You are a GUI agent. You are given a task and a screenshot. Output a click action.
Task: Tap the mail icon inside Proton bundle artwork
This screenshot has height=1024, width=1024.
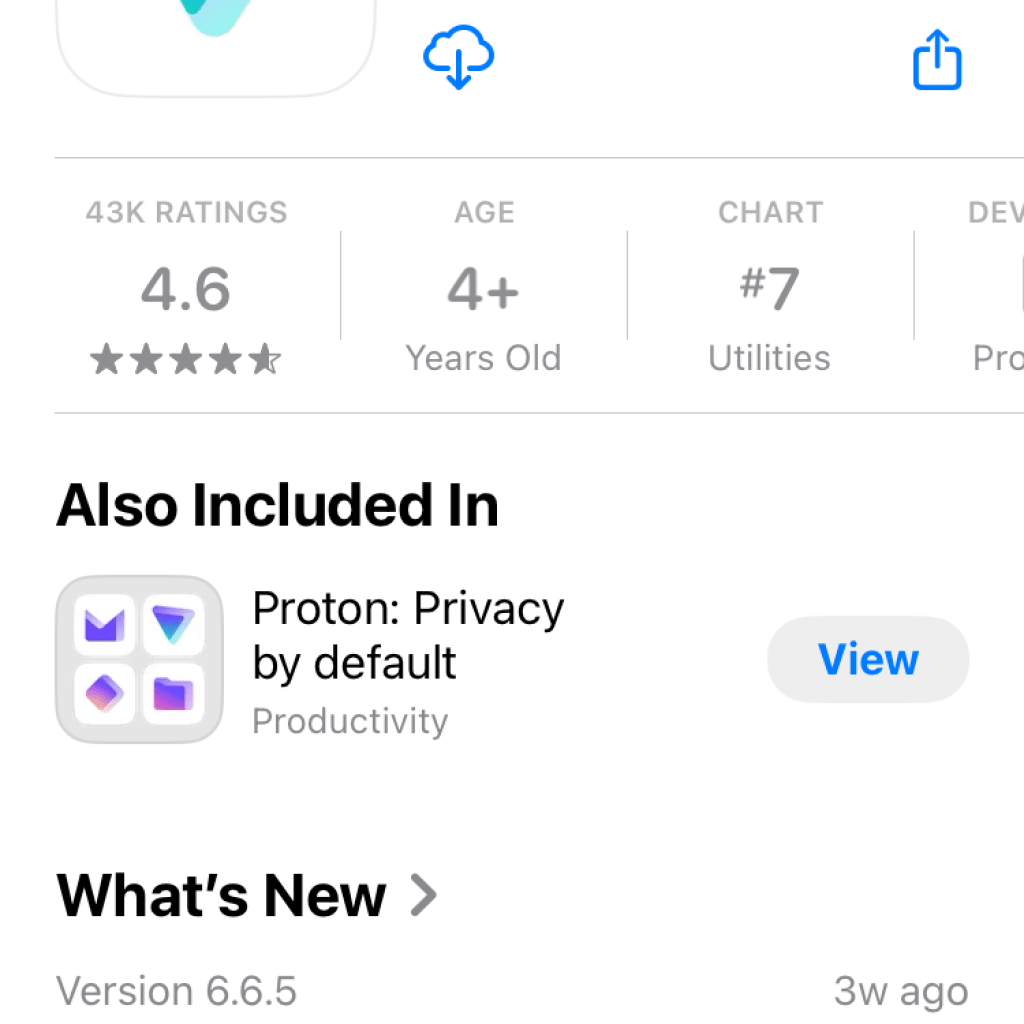[x=103, y=622]
